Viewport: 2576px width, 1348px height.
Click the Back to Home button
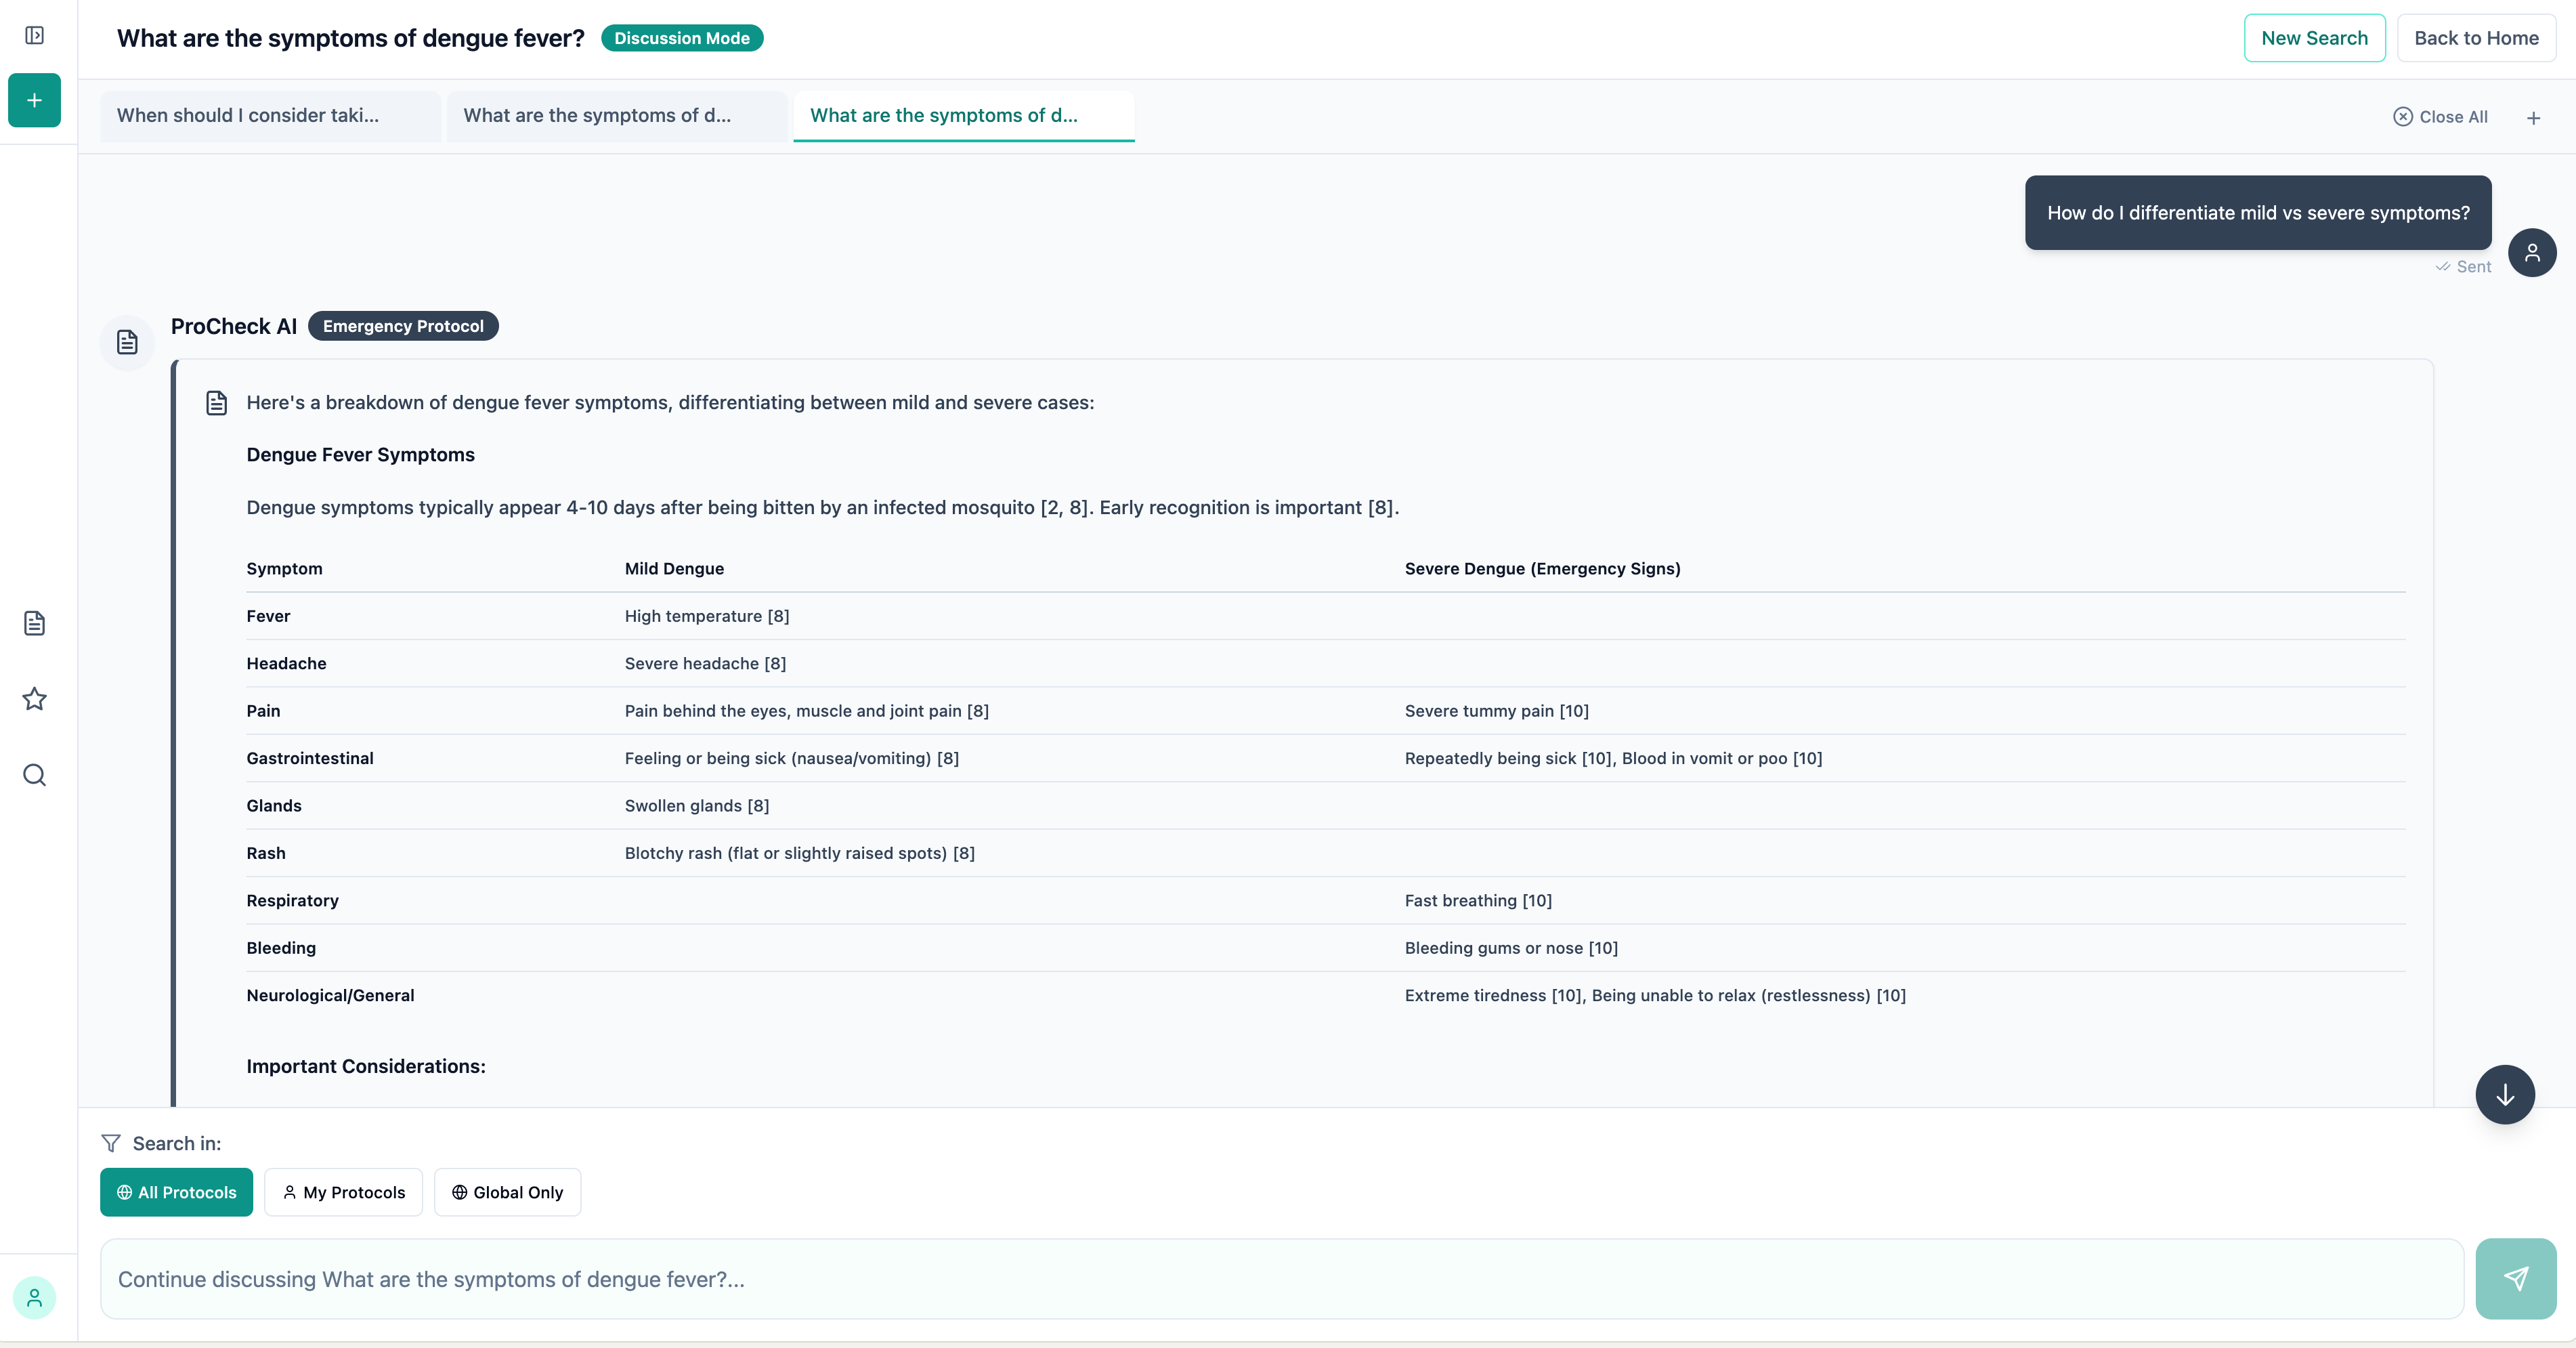[x=2476, y=38]
